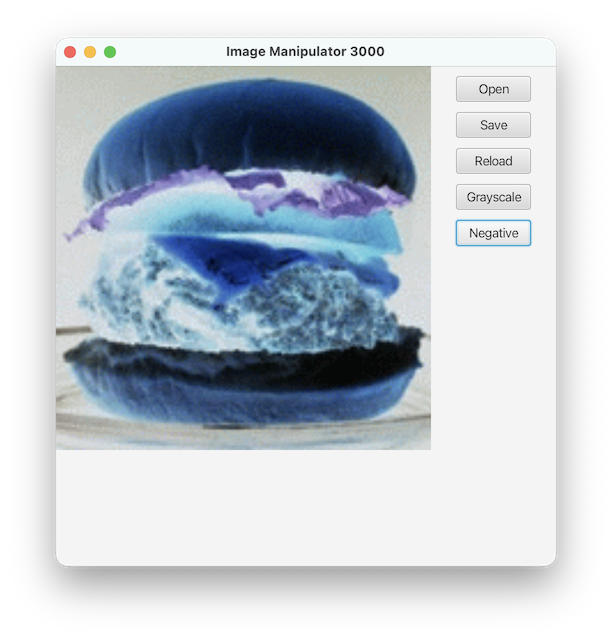Apply the Grayscale filter
This screenshot has width=612, height=640.
493,197
